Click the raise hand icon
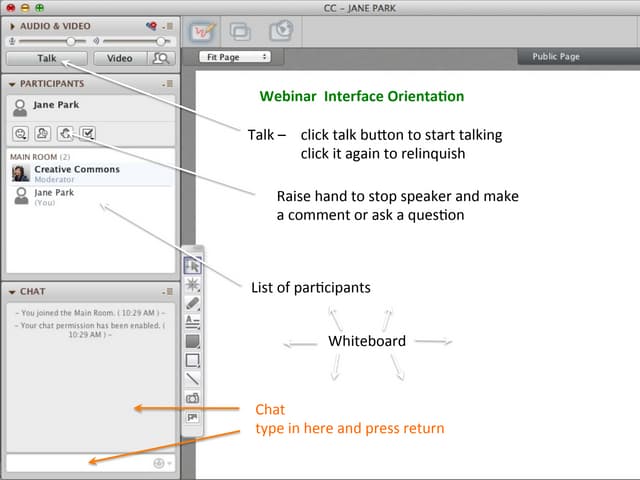This screenshot has height=480, width=640. (x=66, y=132)
